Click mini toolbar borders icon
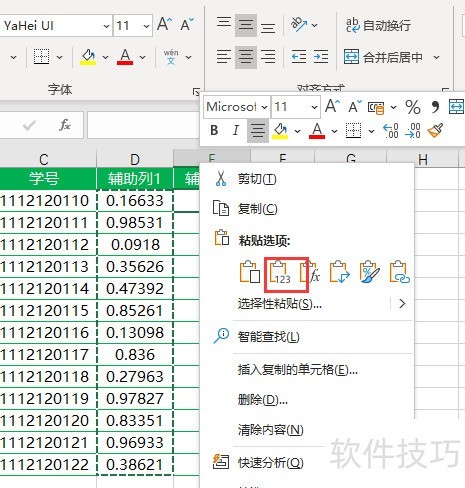 click(353, 130)
